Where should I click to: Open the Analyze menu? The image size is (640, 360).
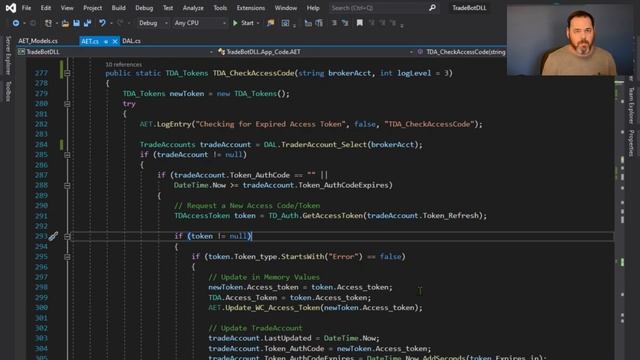coord(193,8)
